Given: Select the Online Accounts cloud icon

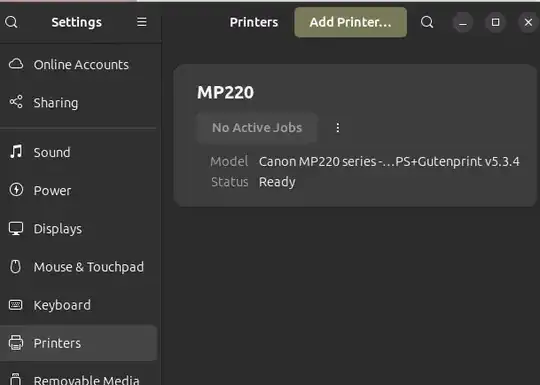Looking at the screenshot, I should tap(16, 64).
